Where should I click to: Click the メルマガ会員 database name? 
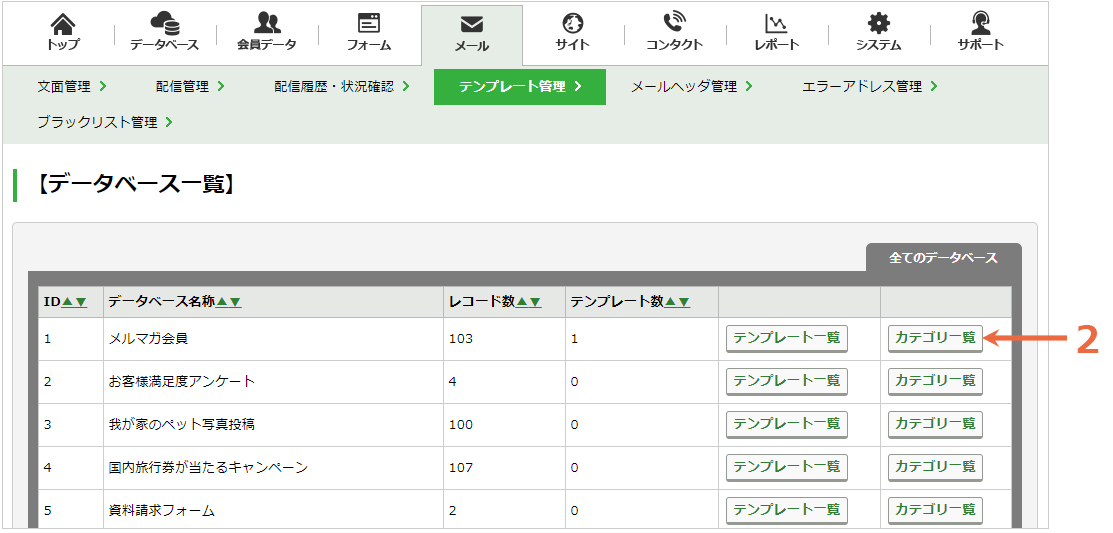coord(148,339)
